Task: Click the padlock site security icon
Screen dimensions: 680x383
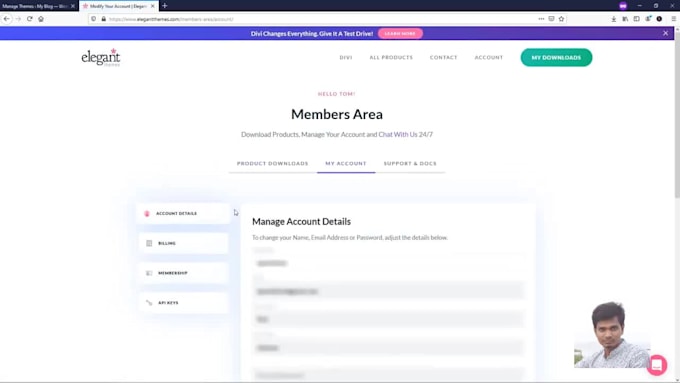Action: (x=104, y=19)
